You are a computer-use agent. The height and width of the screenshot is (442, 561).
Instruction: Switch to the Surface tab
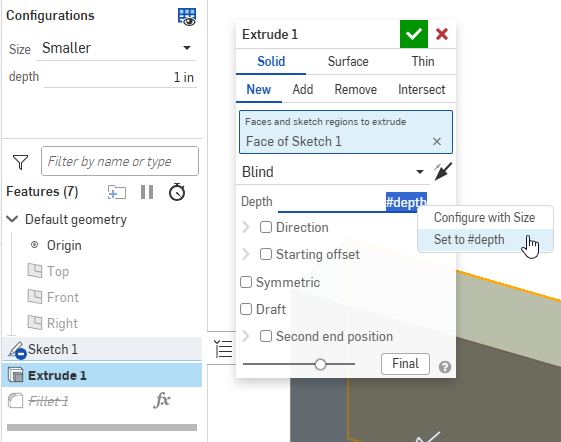(348, 62)
